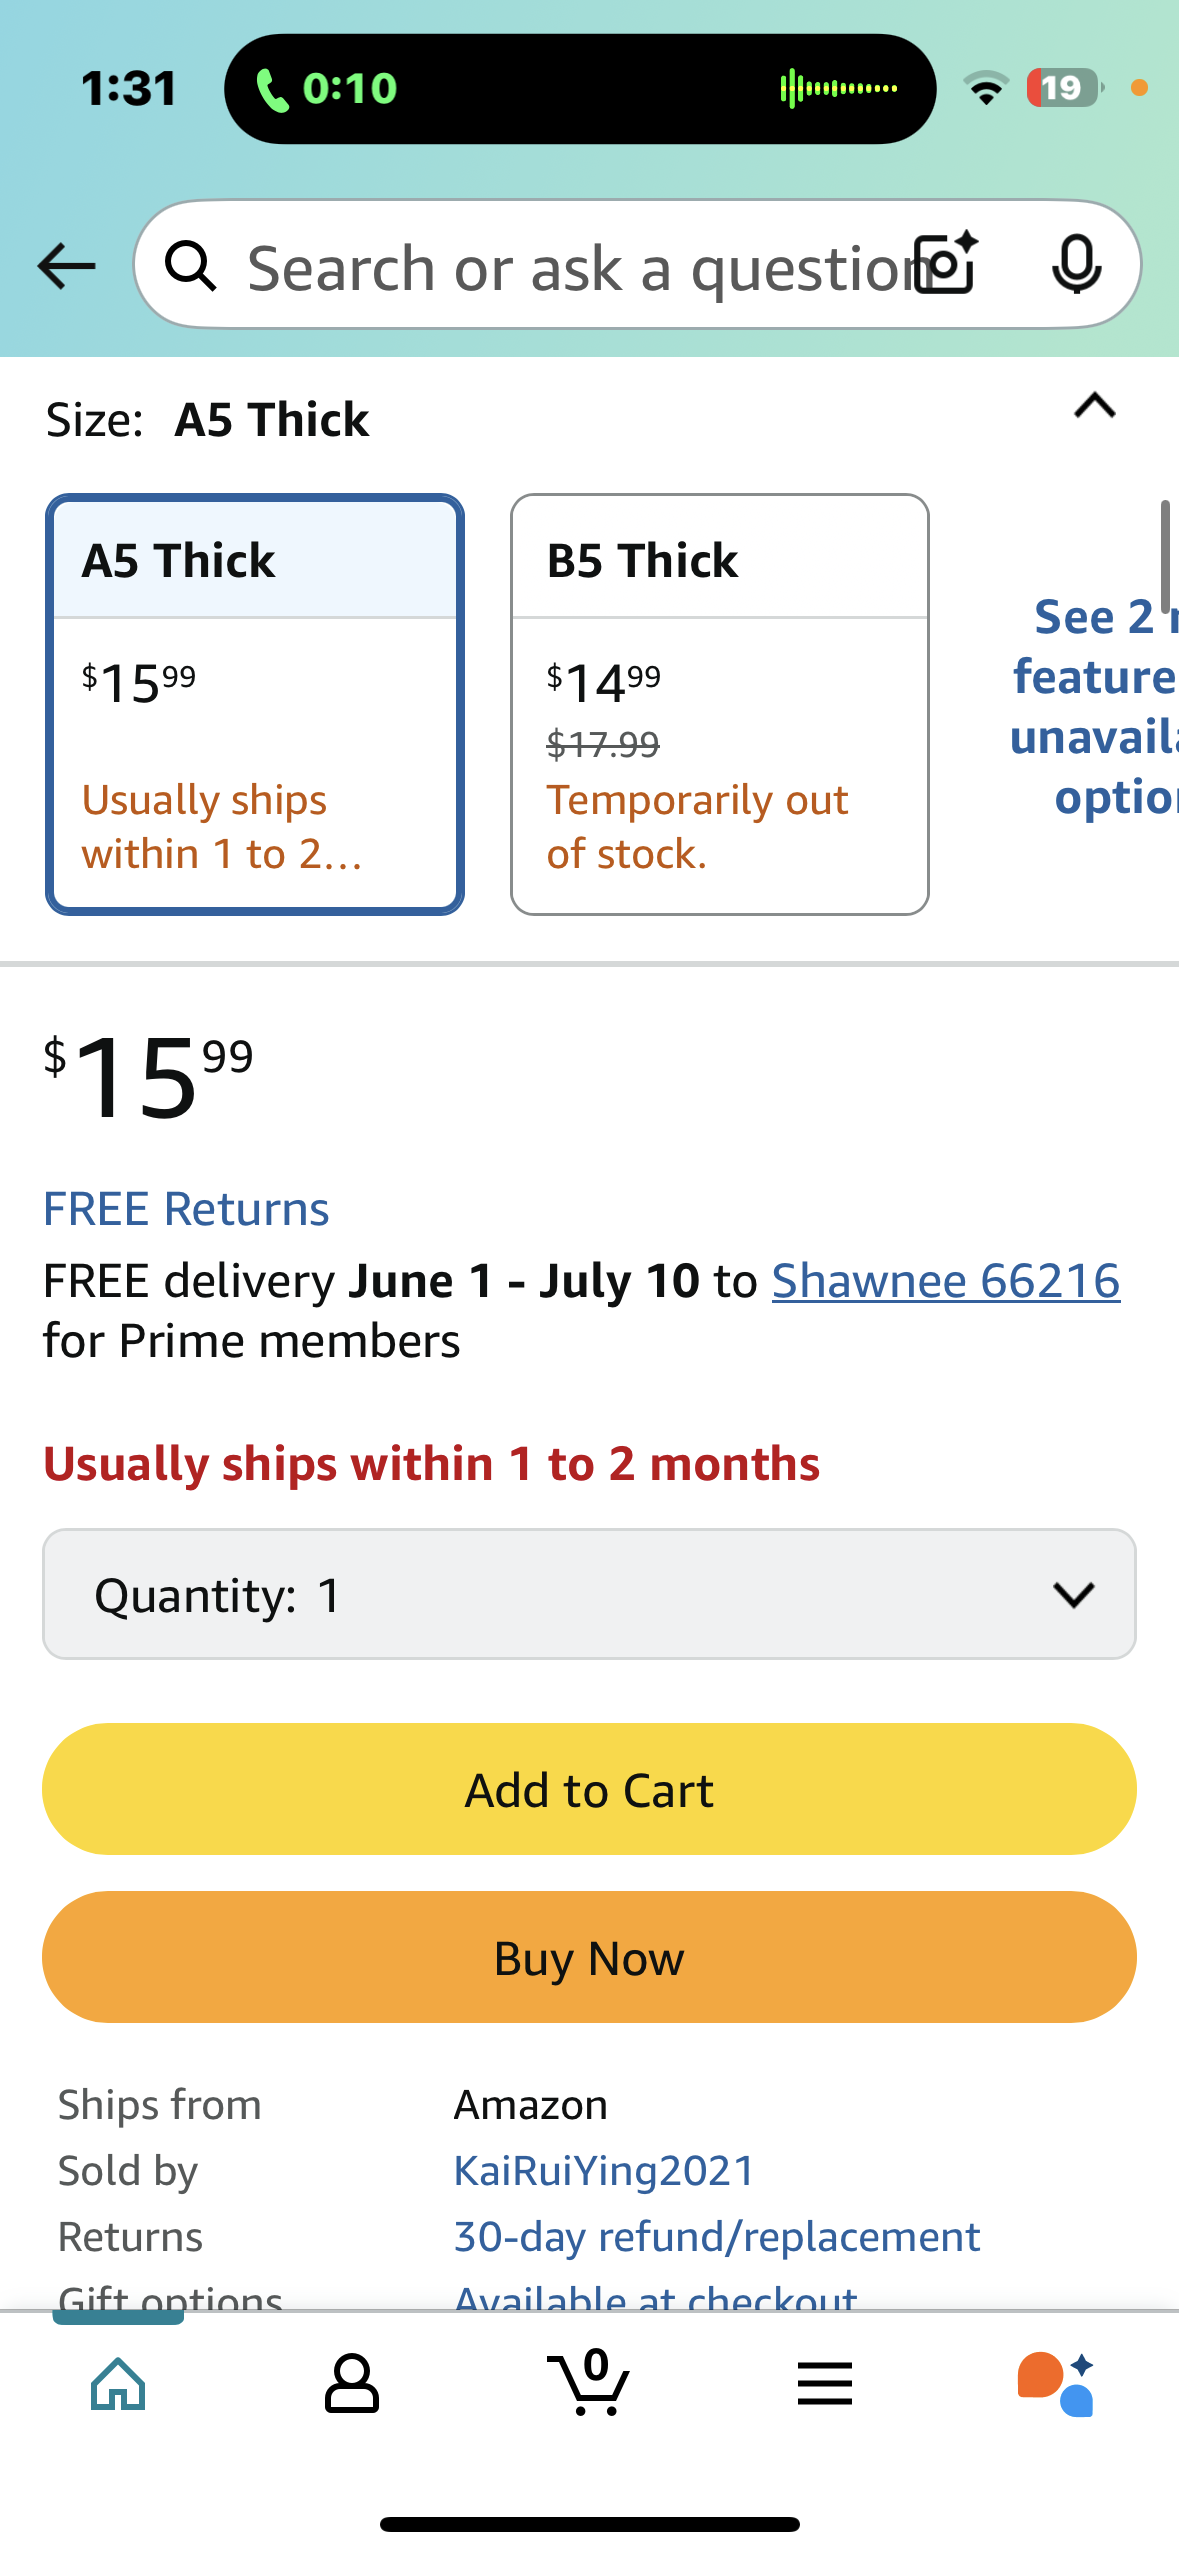Select the A5 Thick size option
The height and width of the screenshot is (2556, 1179).
[x=255, y=704]
